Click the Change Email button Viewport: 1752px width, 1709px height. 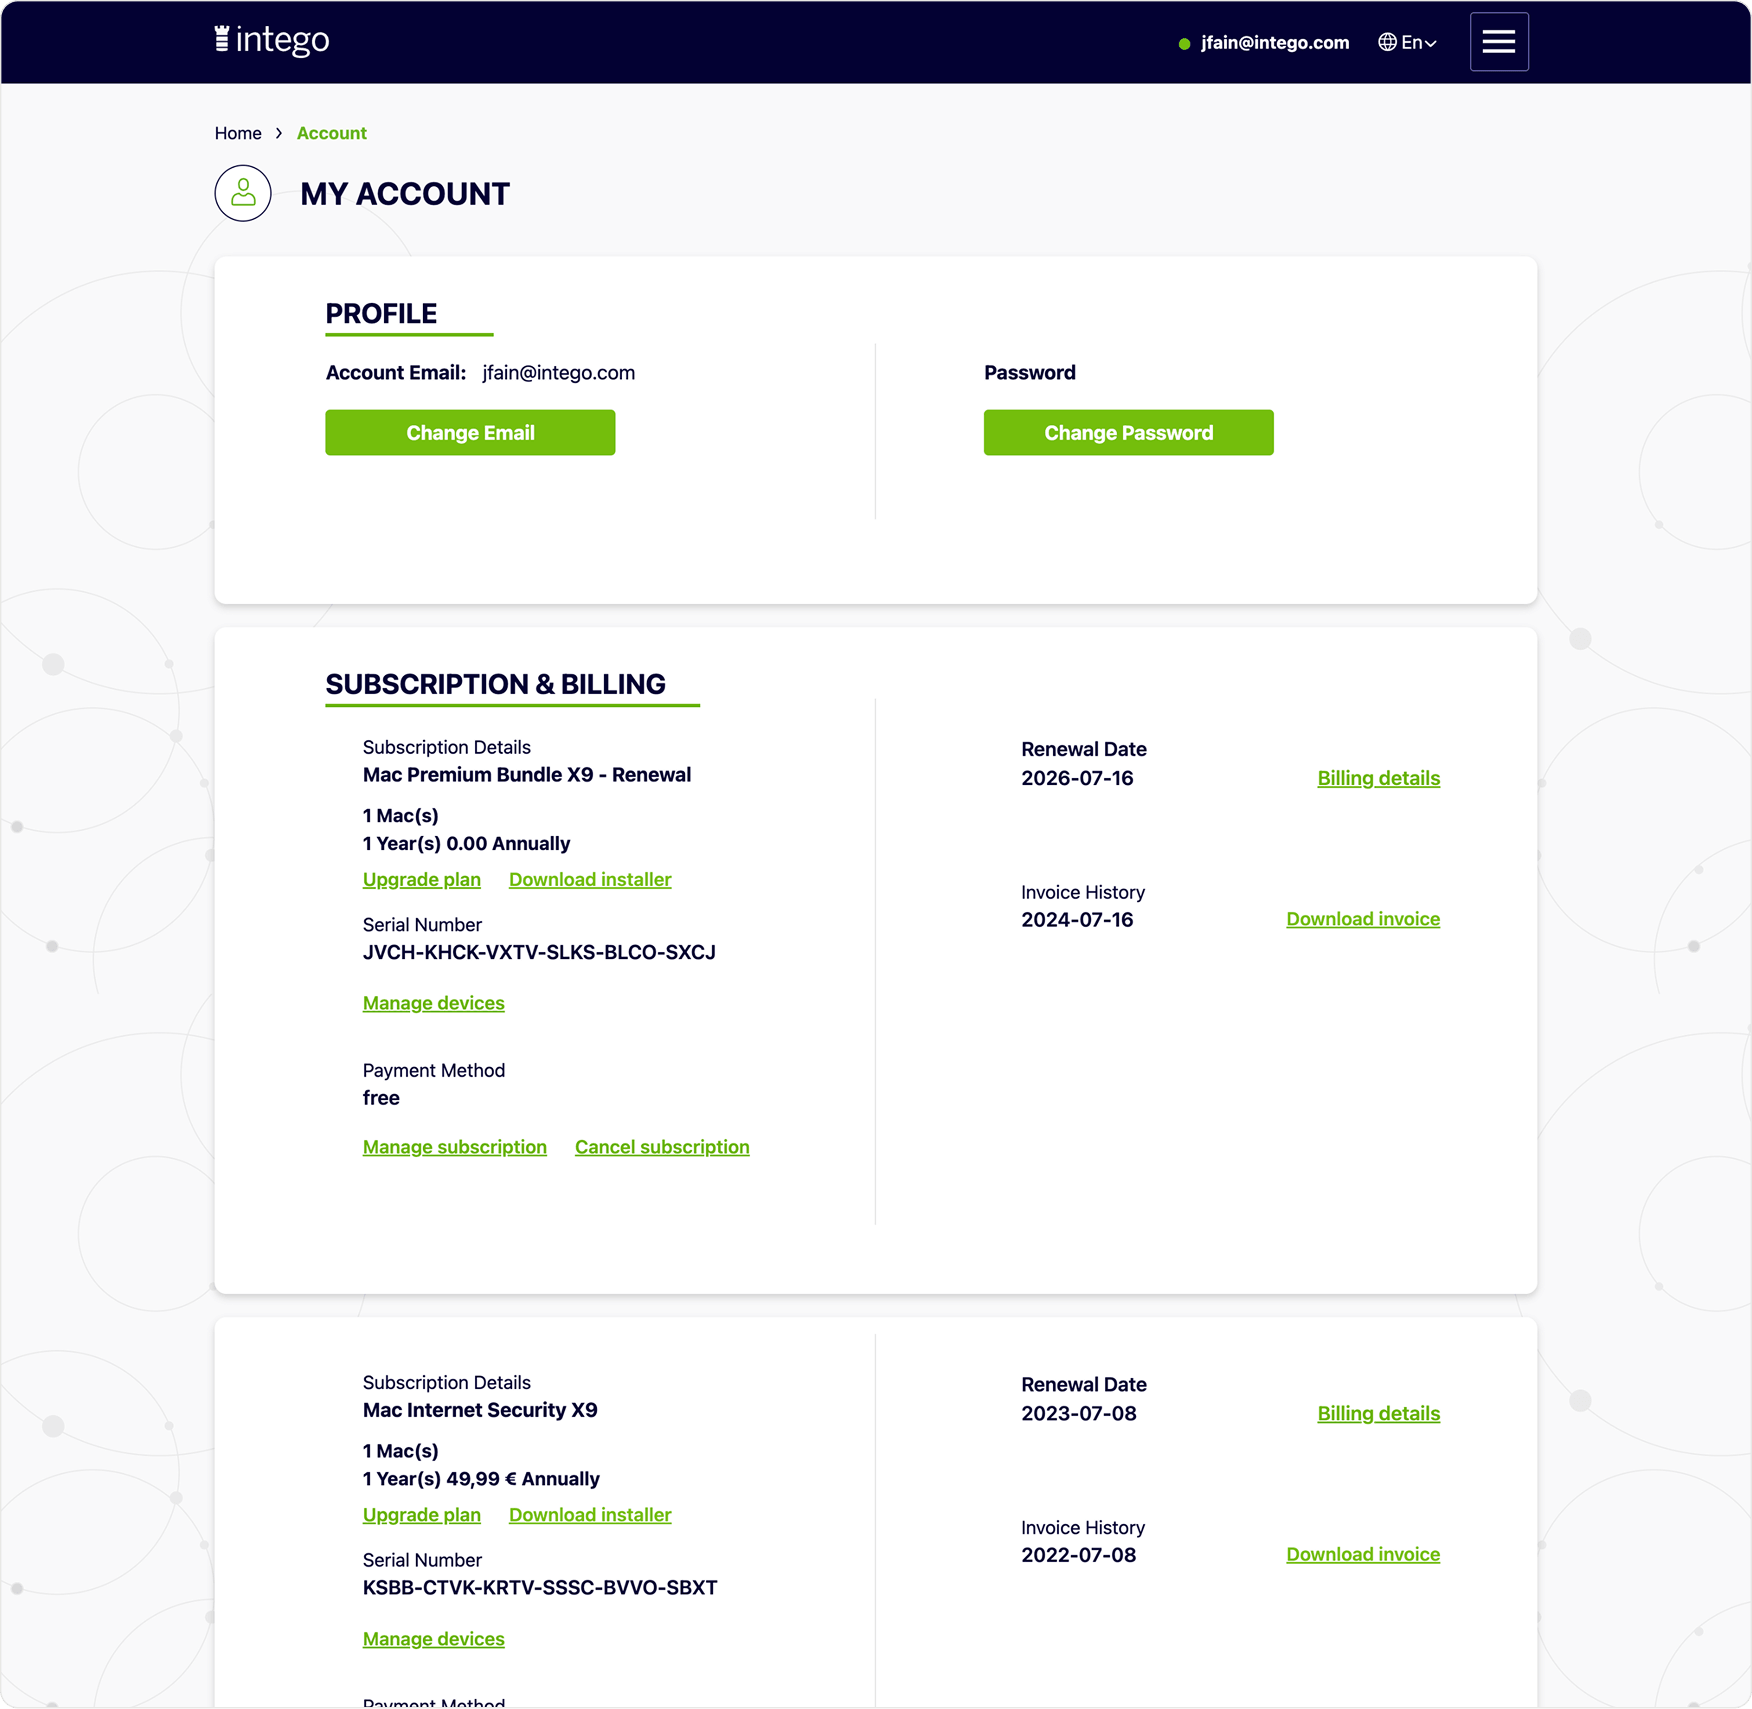(470, 433)
